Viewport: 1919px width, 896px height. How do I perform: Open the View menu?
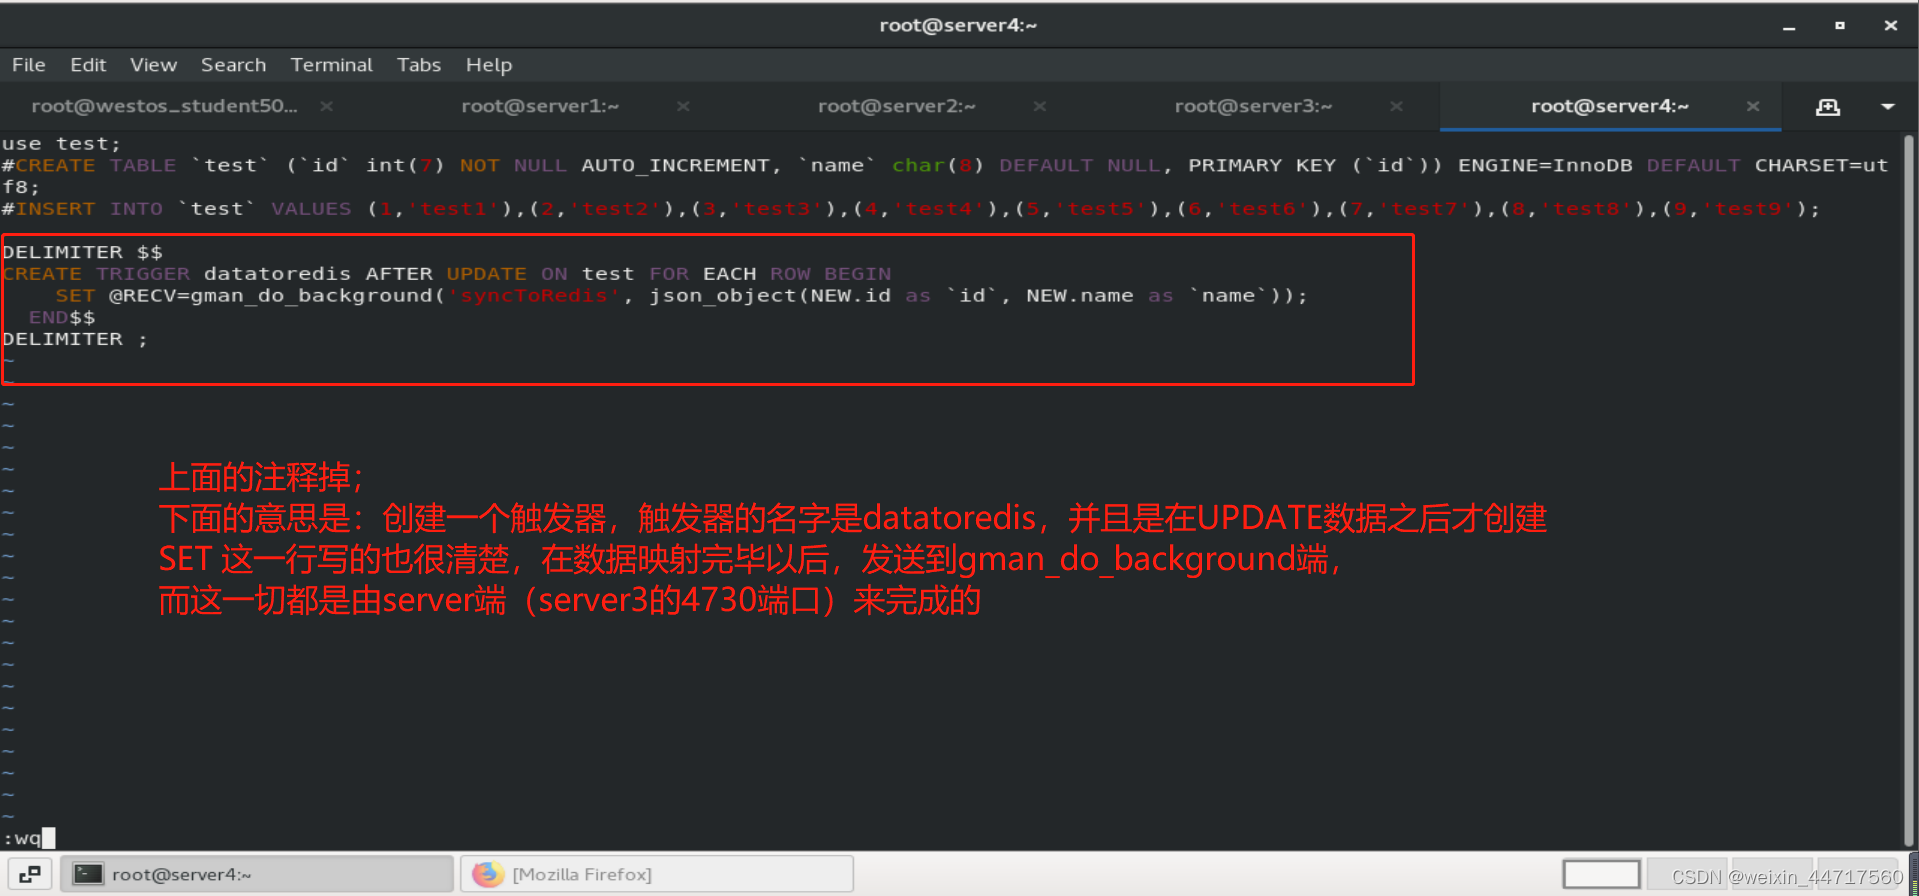pos(153,65)
